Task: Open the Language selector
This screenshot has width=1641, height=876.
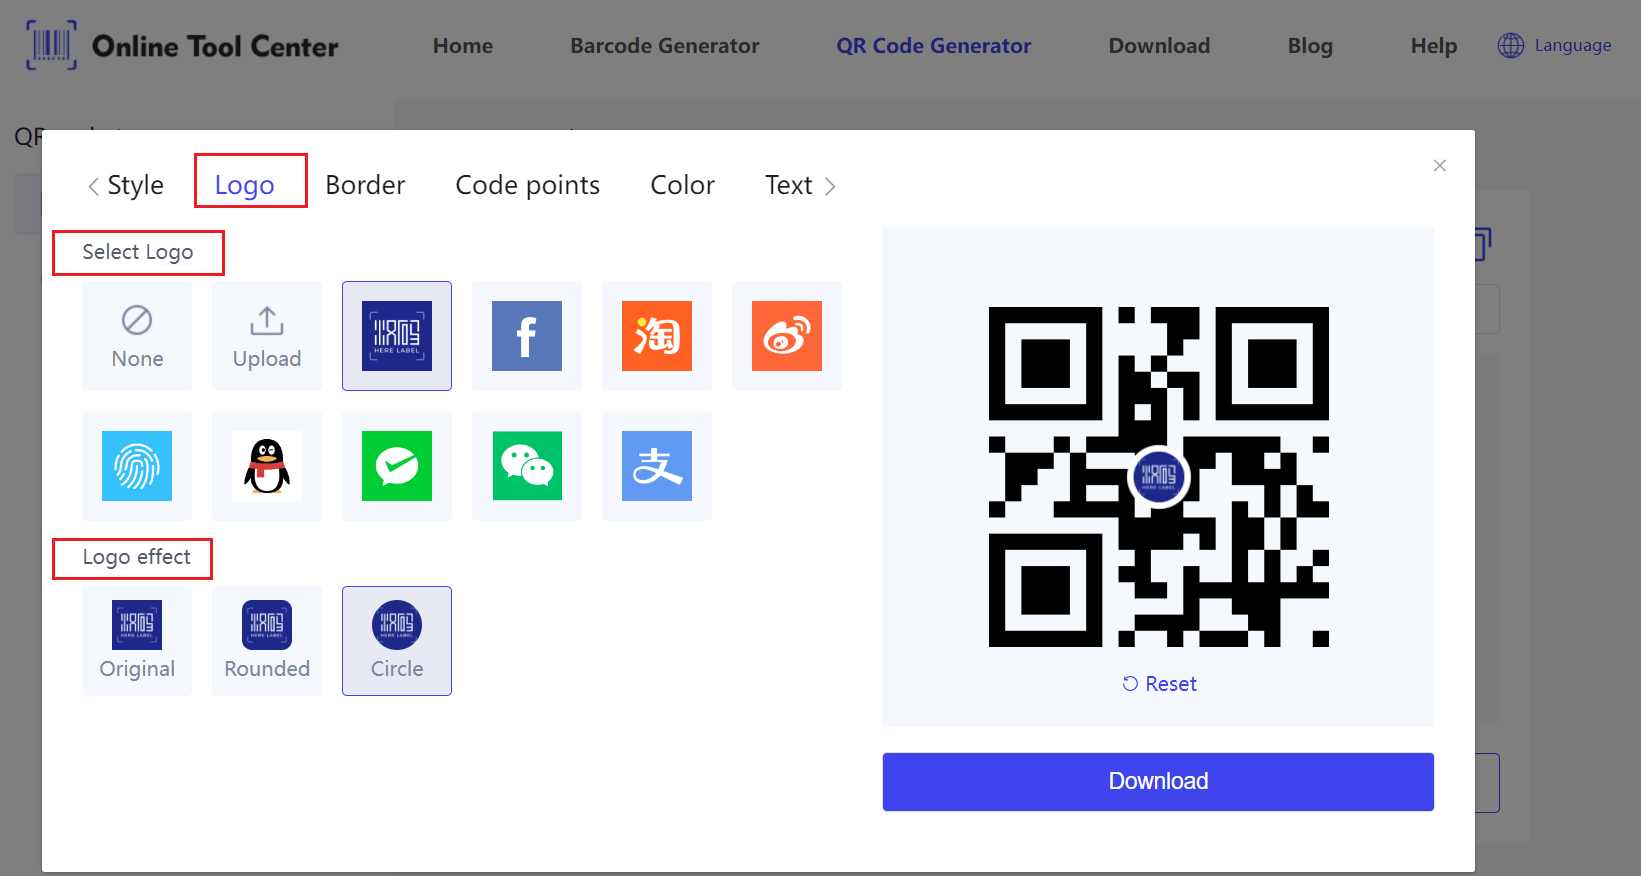Action: pyautogui.click(x=1554, y=46)
